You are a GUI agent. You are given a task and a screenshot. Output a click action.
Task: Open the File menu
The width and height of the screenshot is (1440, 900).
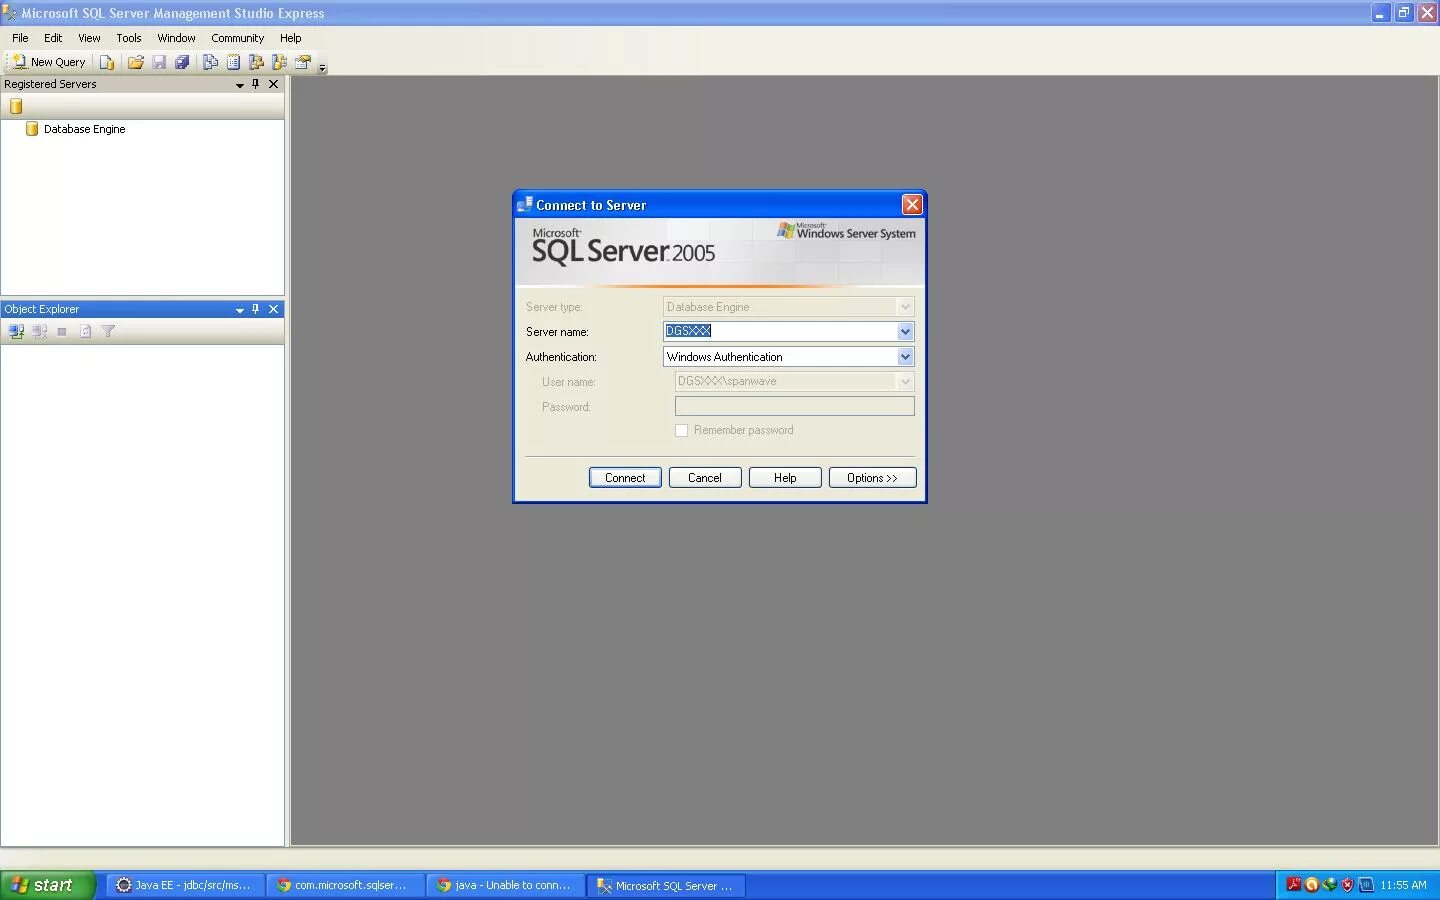tap(20, 38)
